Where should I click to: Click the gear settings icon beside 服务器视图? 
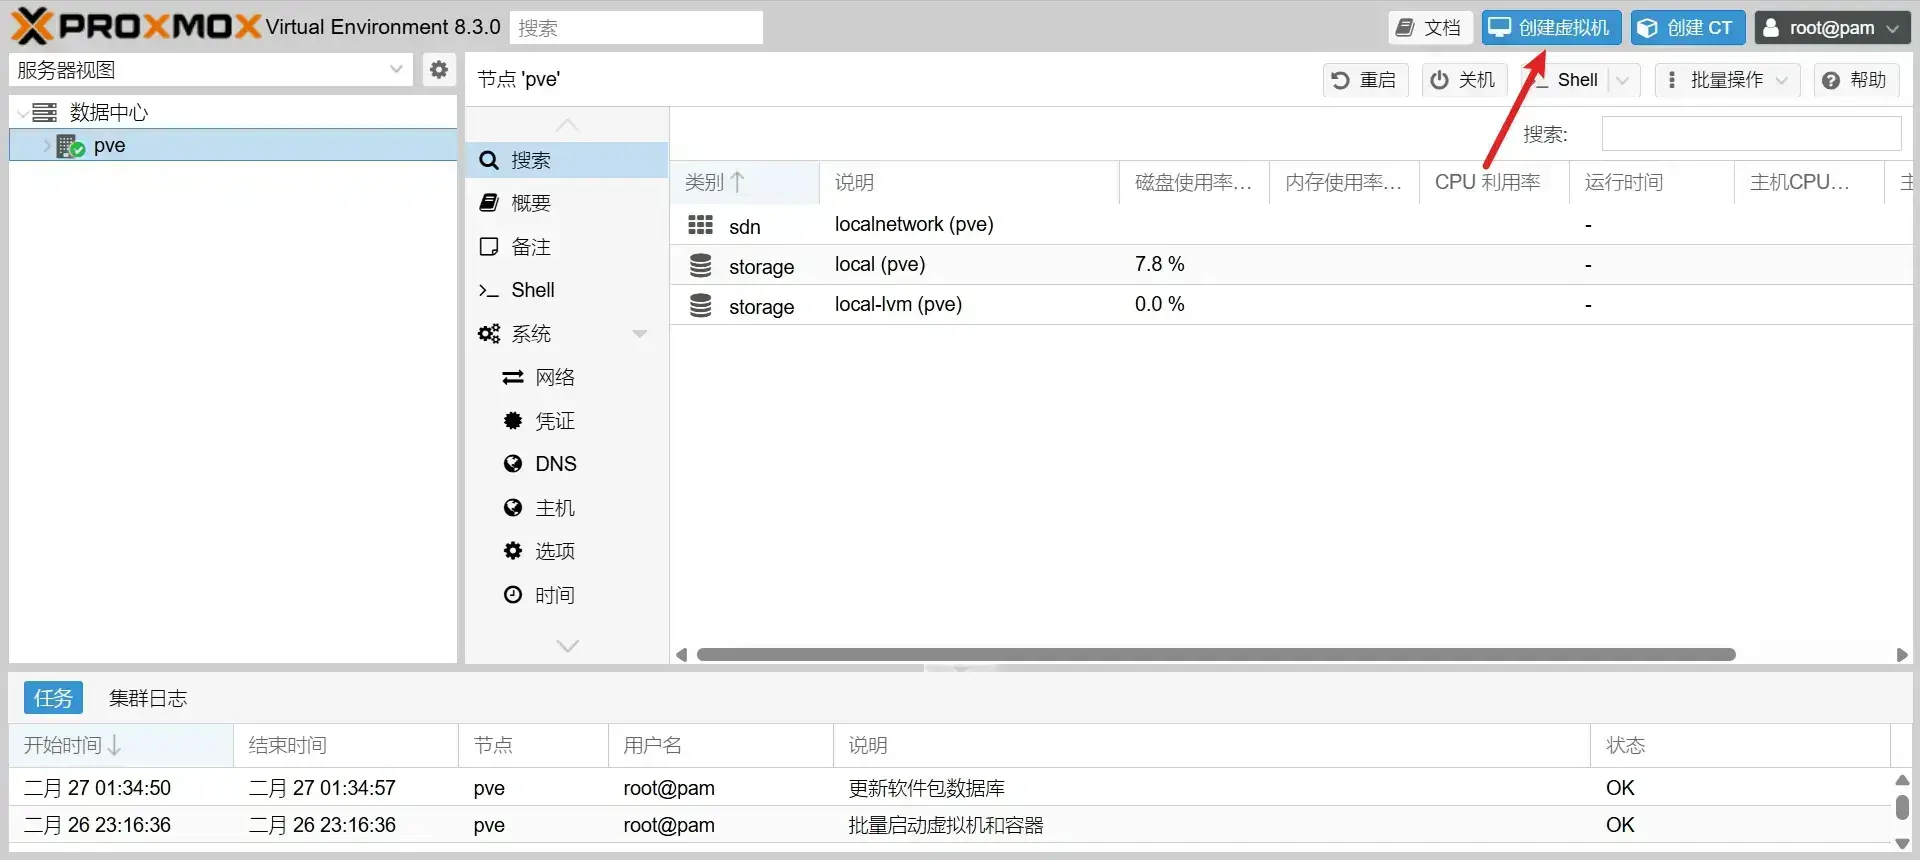tap(438, 70)
